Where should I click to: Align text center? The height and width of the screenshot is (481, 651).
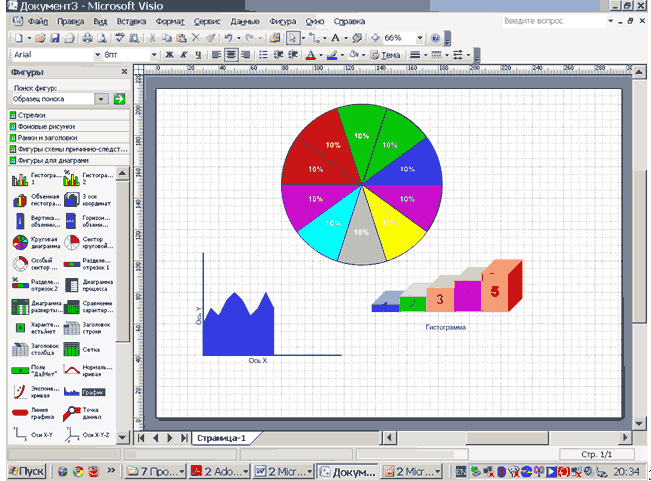[x=231, y=55]
